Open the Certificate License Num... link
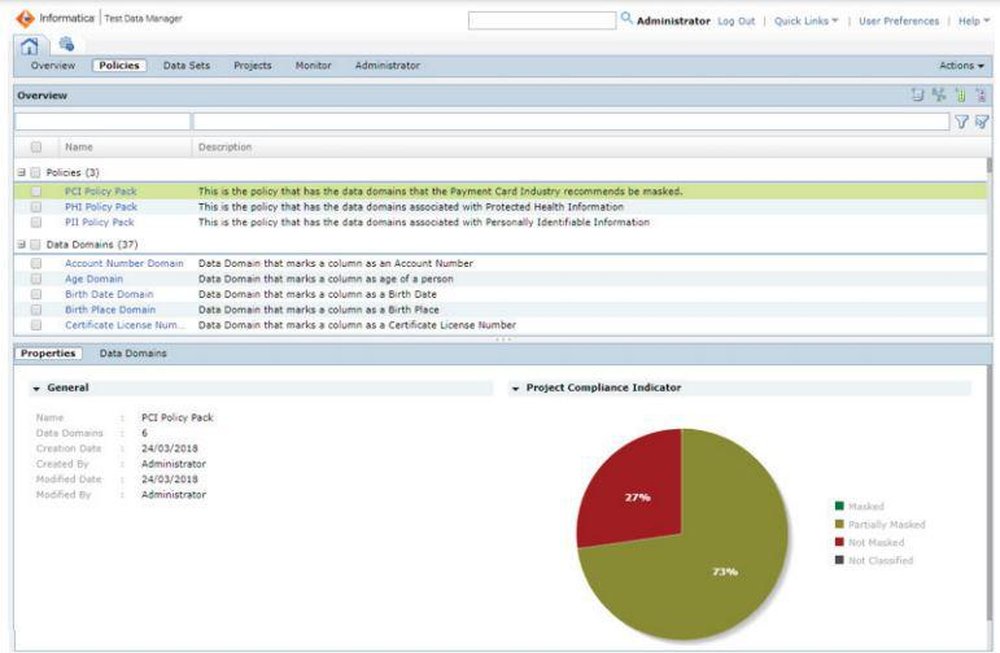Viewport: 1000px width, 653px height. pyautogui.click(x=125, y=325)
